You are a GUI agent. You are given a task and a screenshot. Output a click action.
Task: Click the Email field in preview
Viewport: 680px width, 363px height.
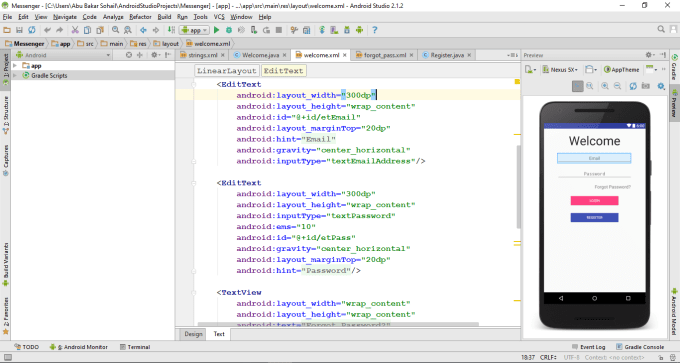(594, 158)
